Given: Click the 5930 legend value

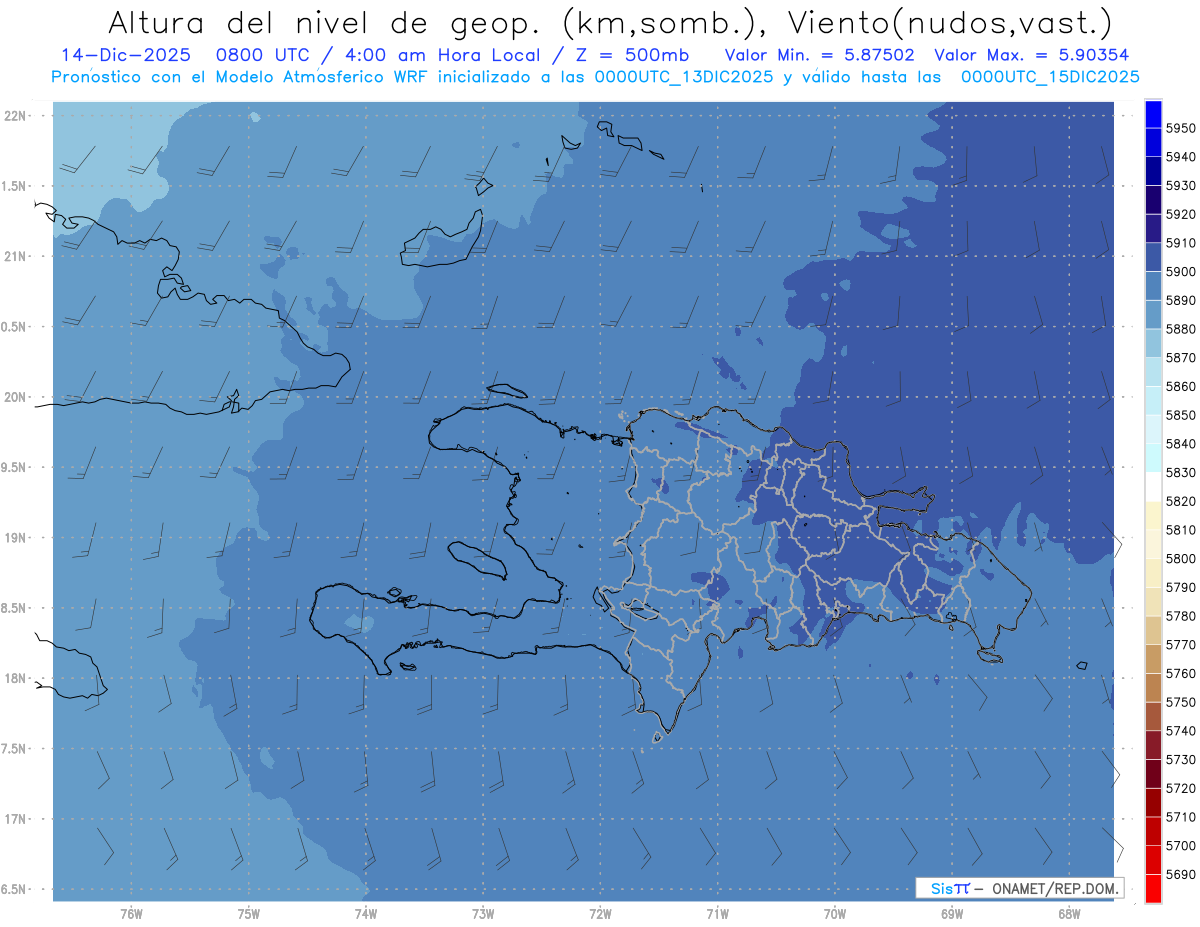Looking at the screenshot, I should 1180,186.
